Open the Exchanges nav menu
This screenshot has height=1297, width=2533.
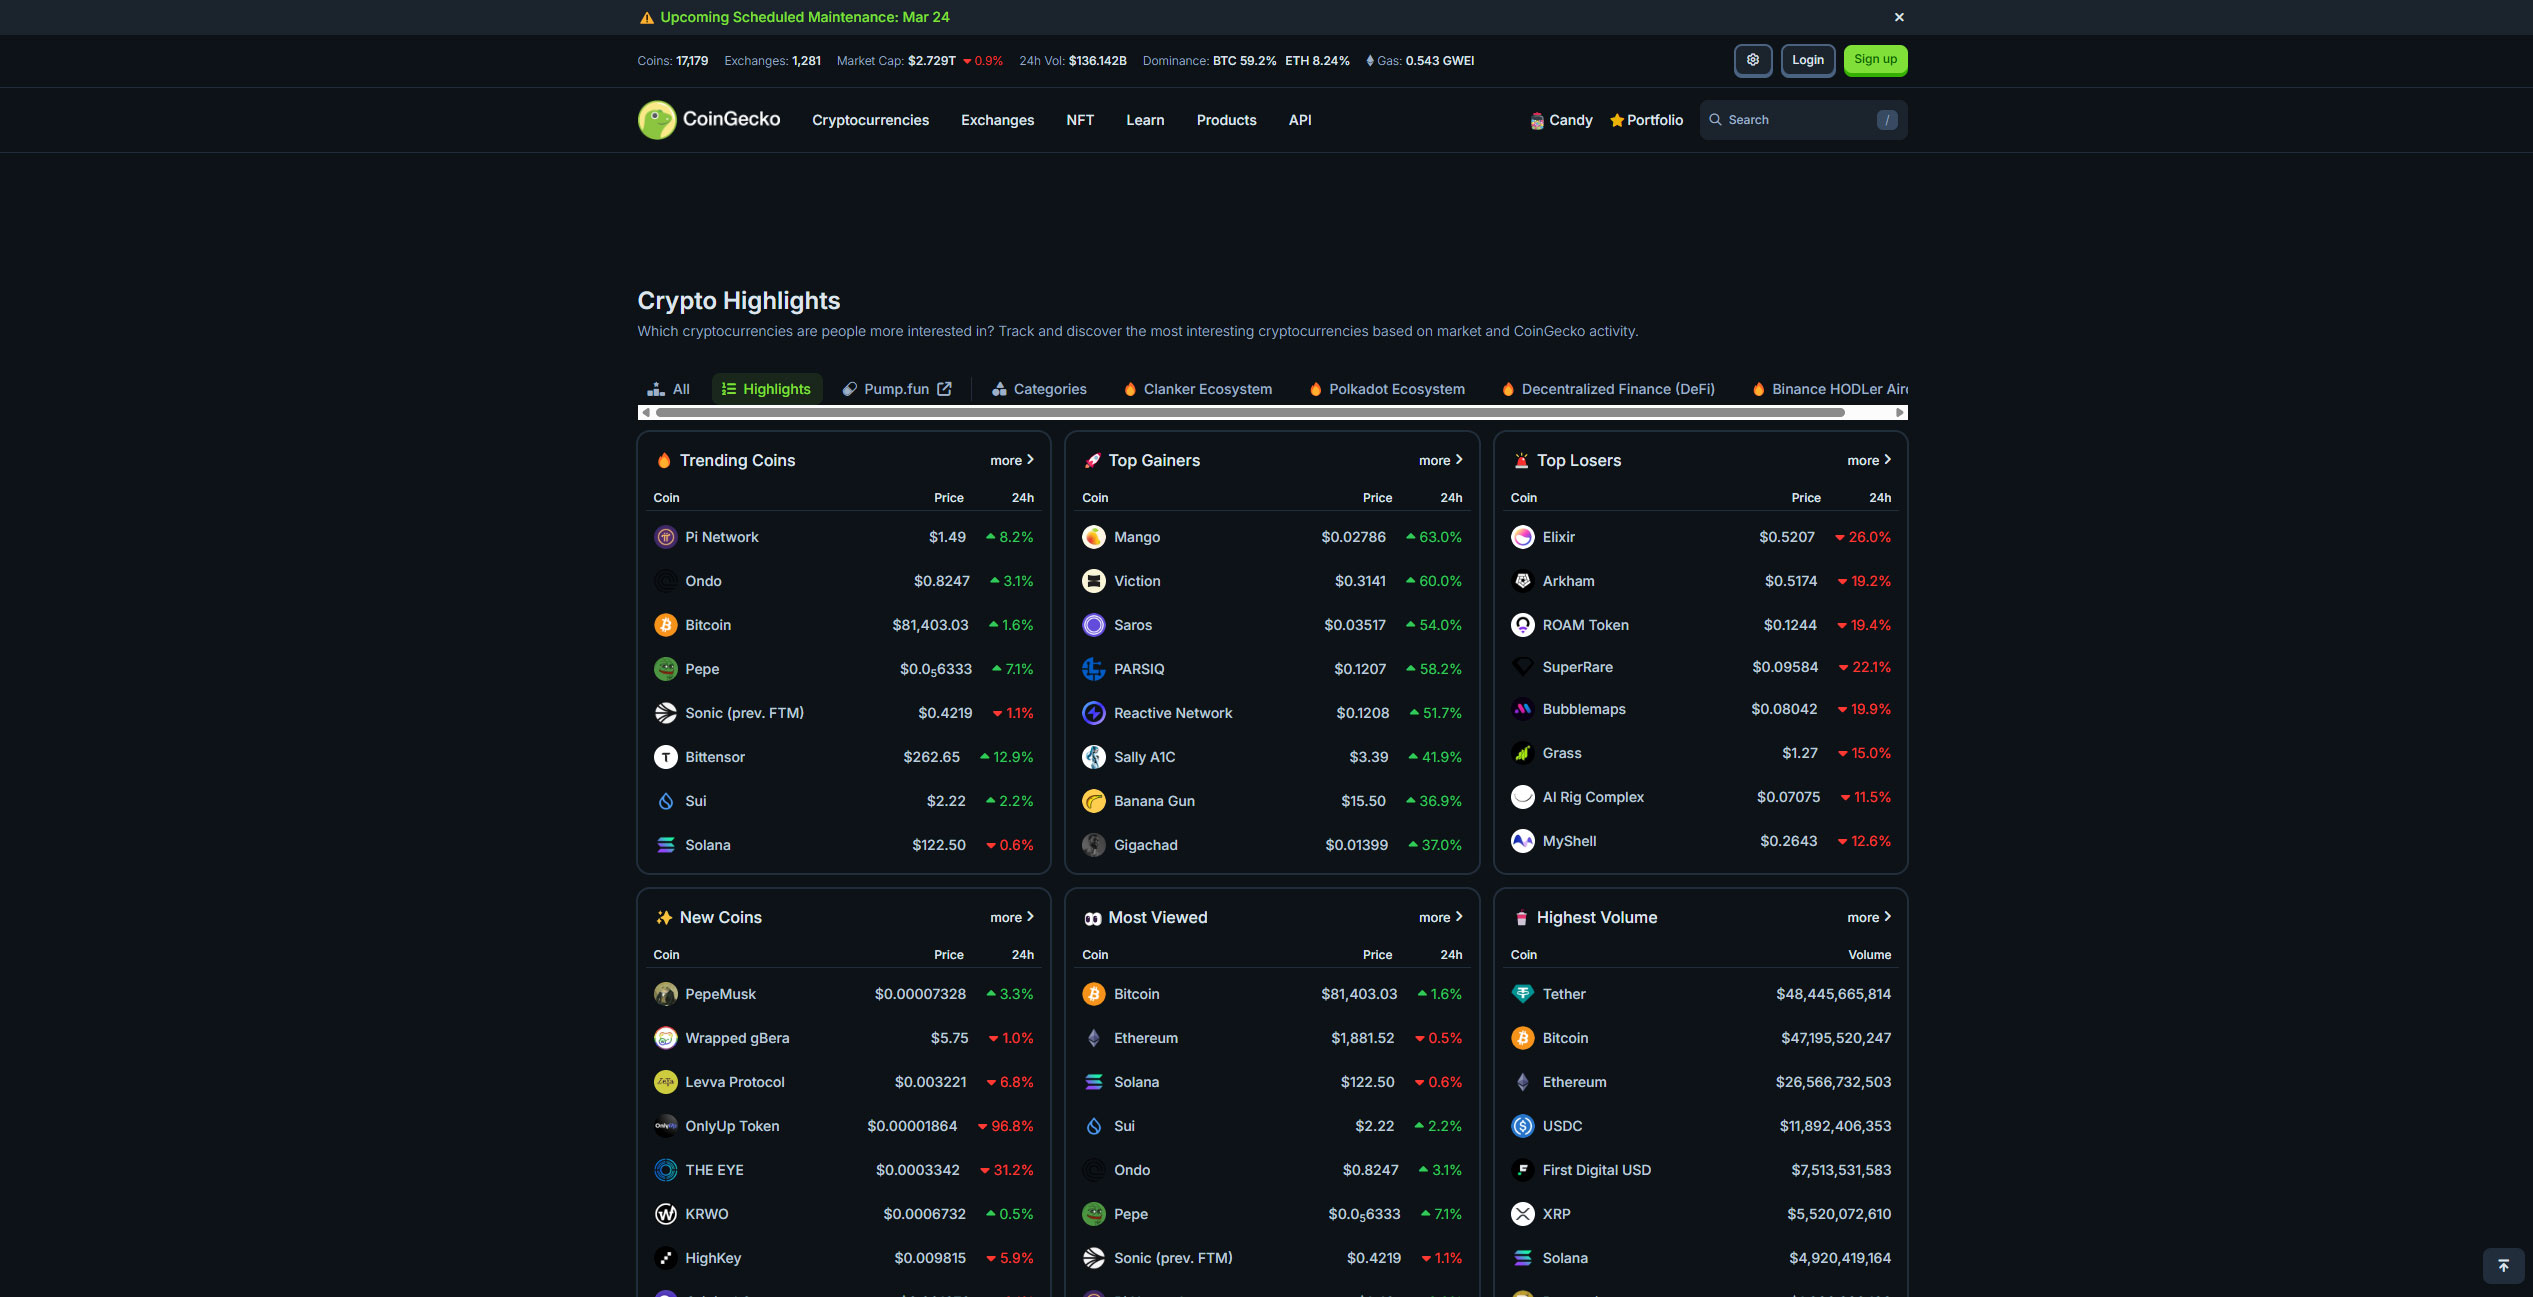[x=997, y=120]
